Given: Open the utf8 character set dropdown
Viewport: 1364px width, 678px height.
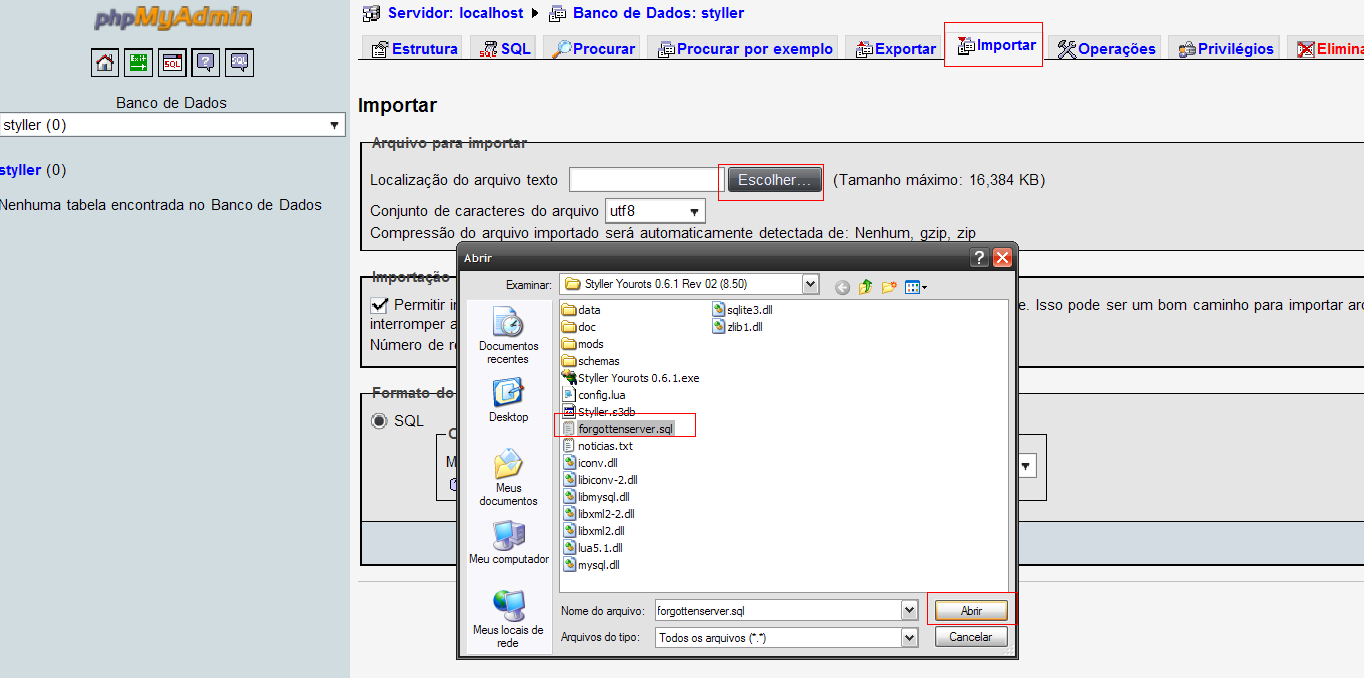Looking at the screenshot, I should tap(655, 211).
